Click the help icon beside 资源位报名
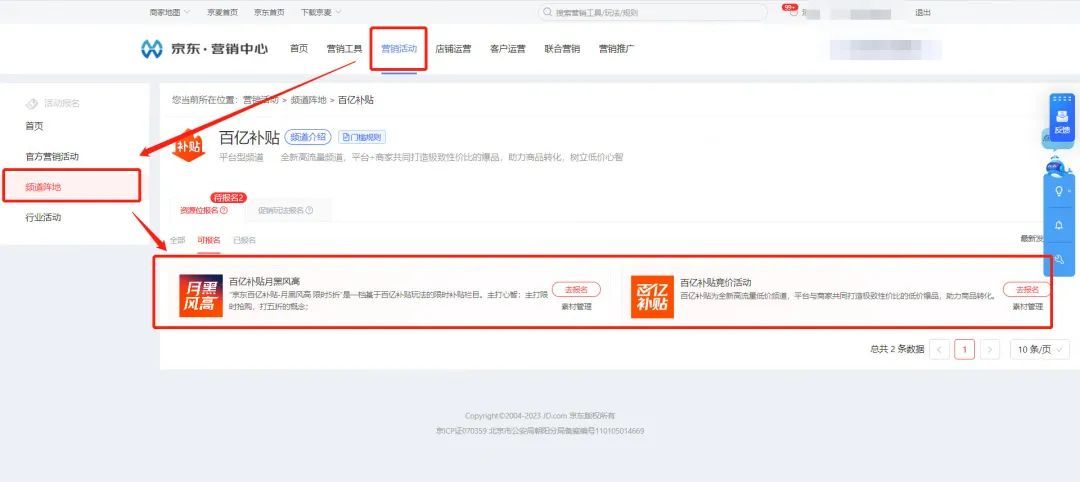 (224, 210)
